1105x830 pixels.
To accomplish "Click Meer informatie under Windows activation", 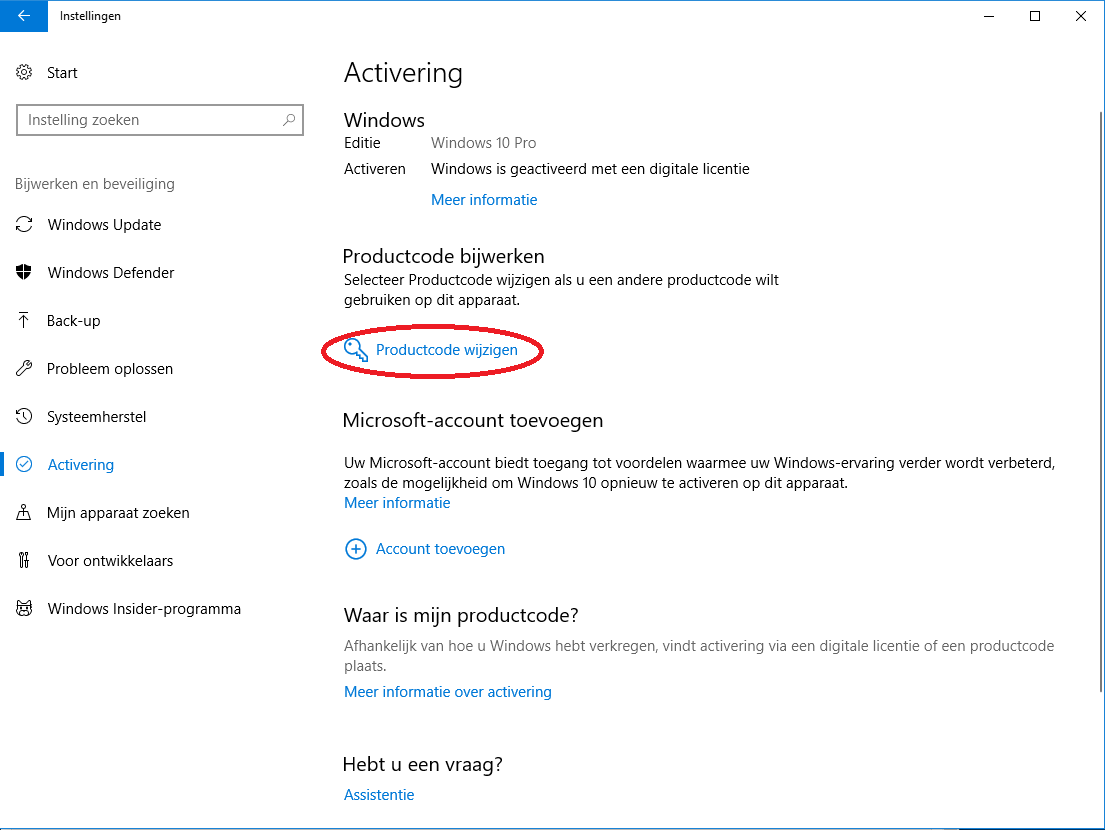I will coord(484,200).
